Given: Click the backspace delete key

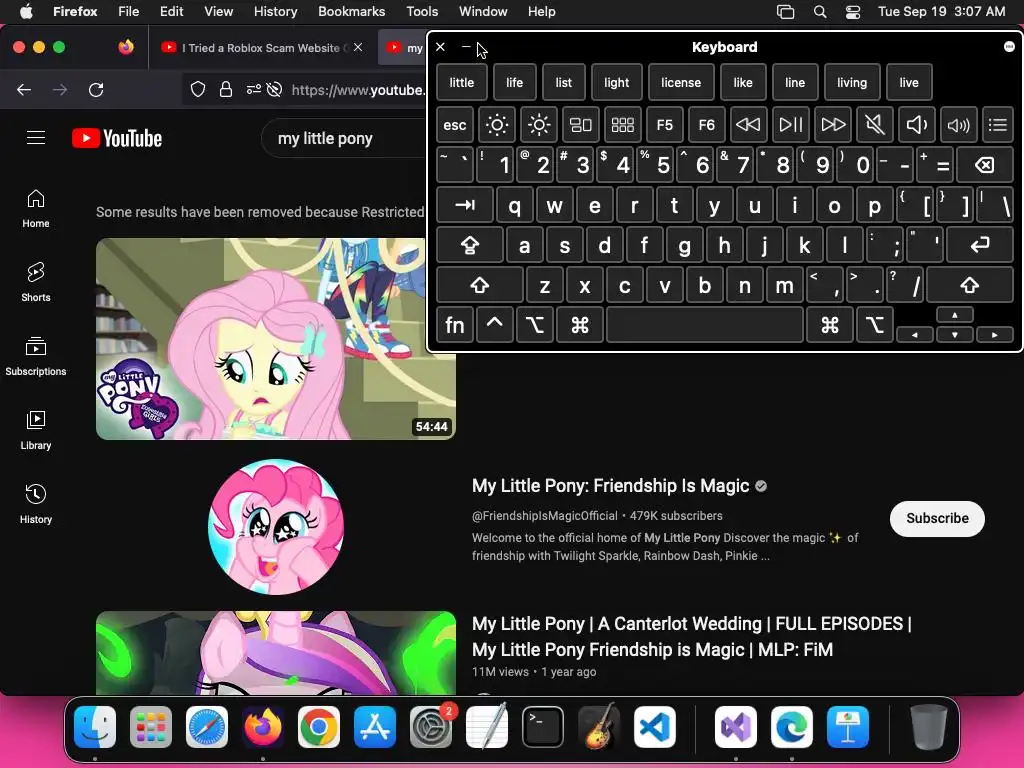Looking at the screenshot, I should click(x=985, y=165).
